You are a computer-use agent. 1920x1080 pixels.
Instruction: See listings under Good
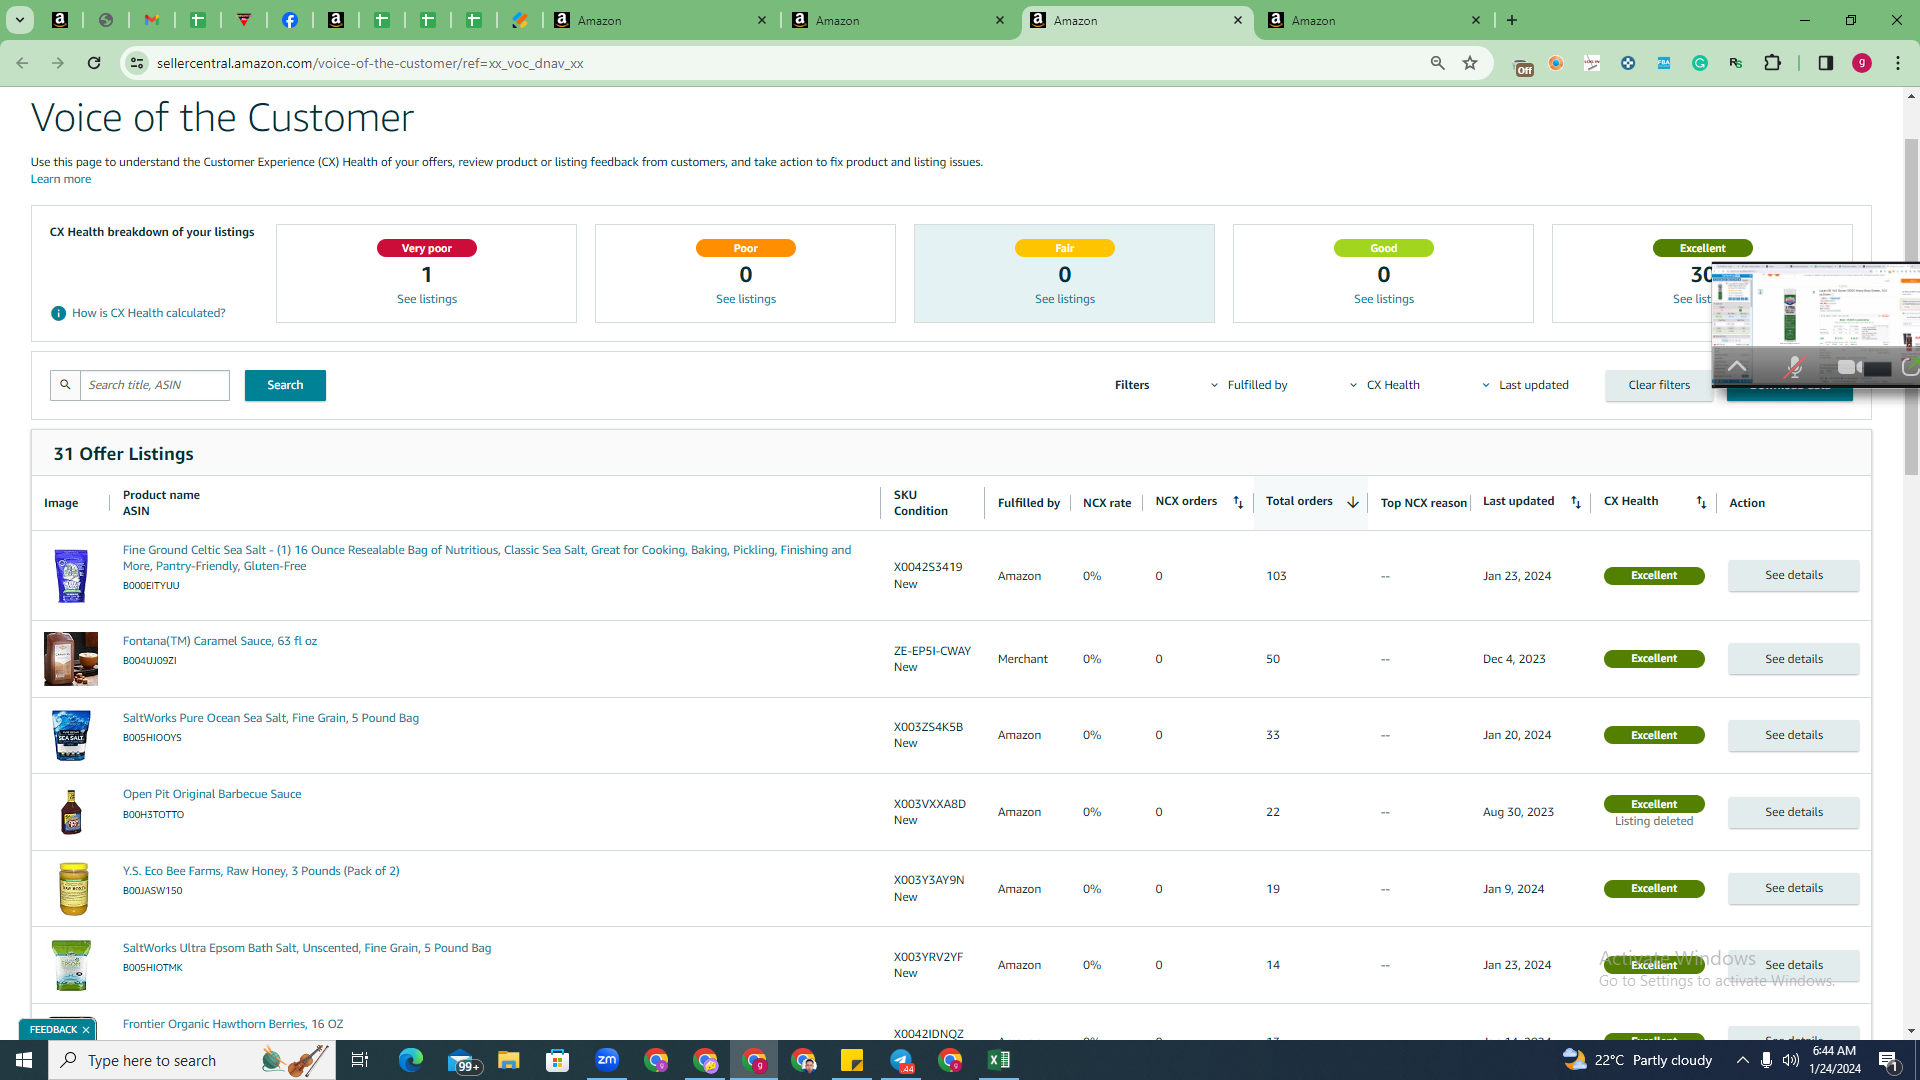pyautogui.click(x=1384, y=299)
